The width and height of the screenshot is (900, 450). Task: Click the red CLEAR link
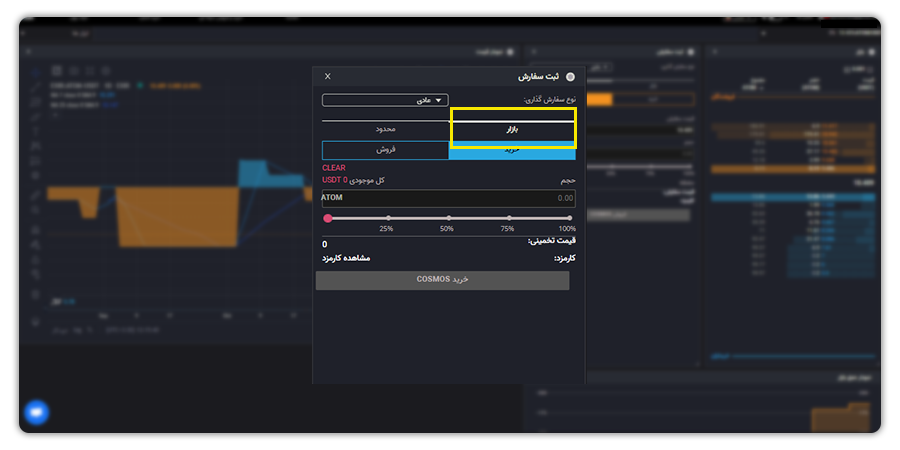(x=334, y=167)
